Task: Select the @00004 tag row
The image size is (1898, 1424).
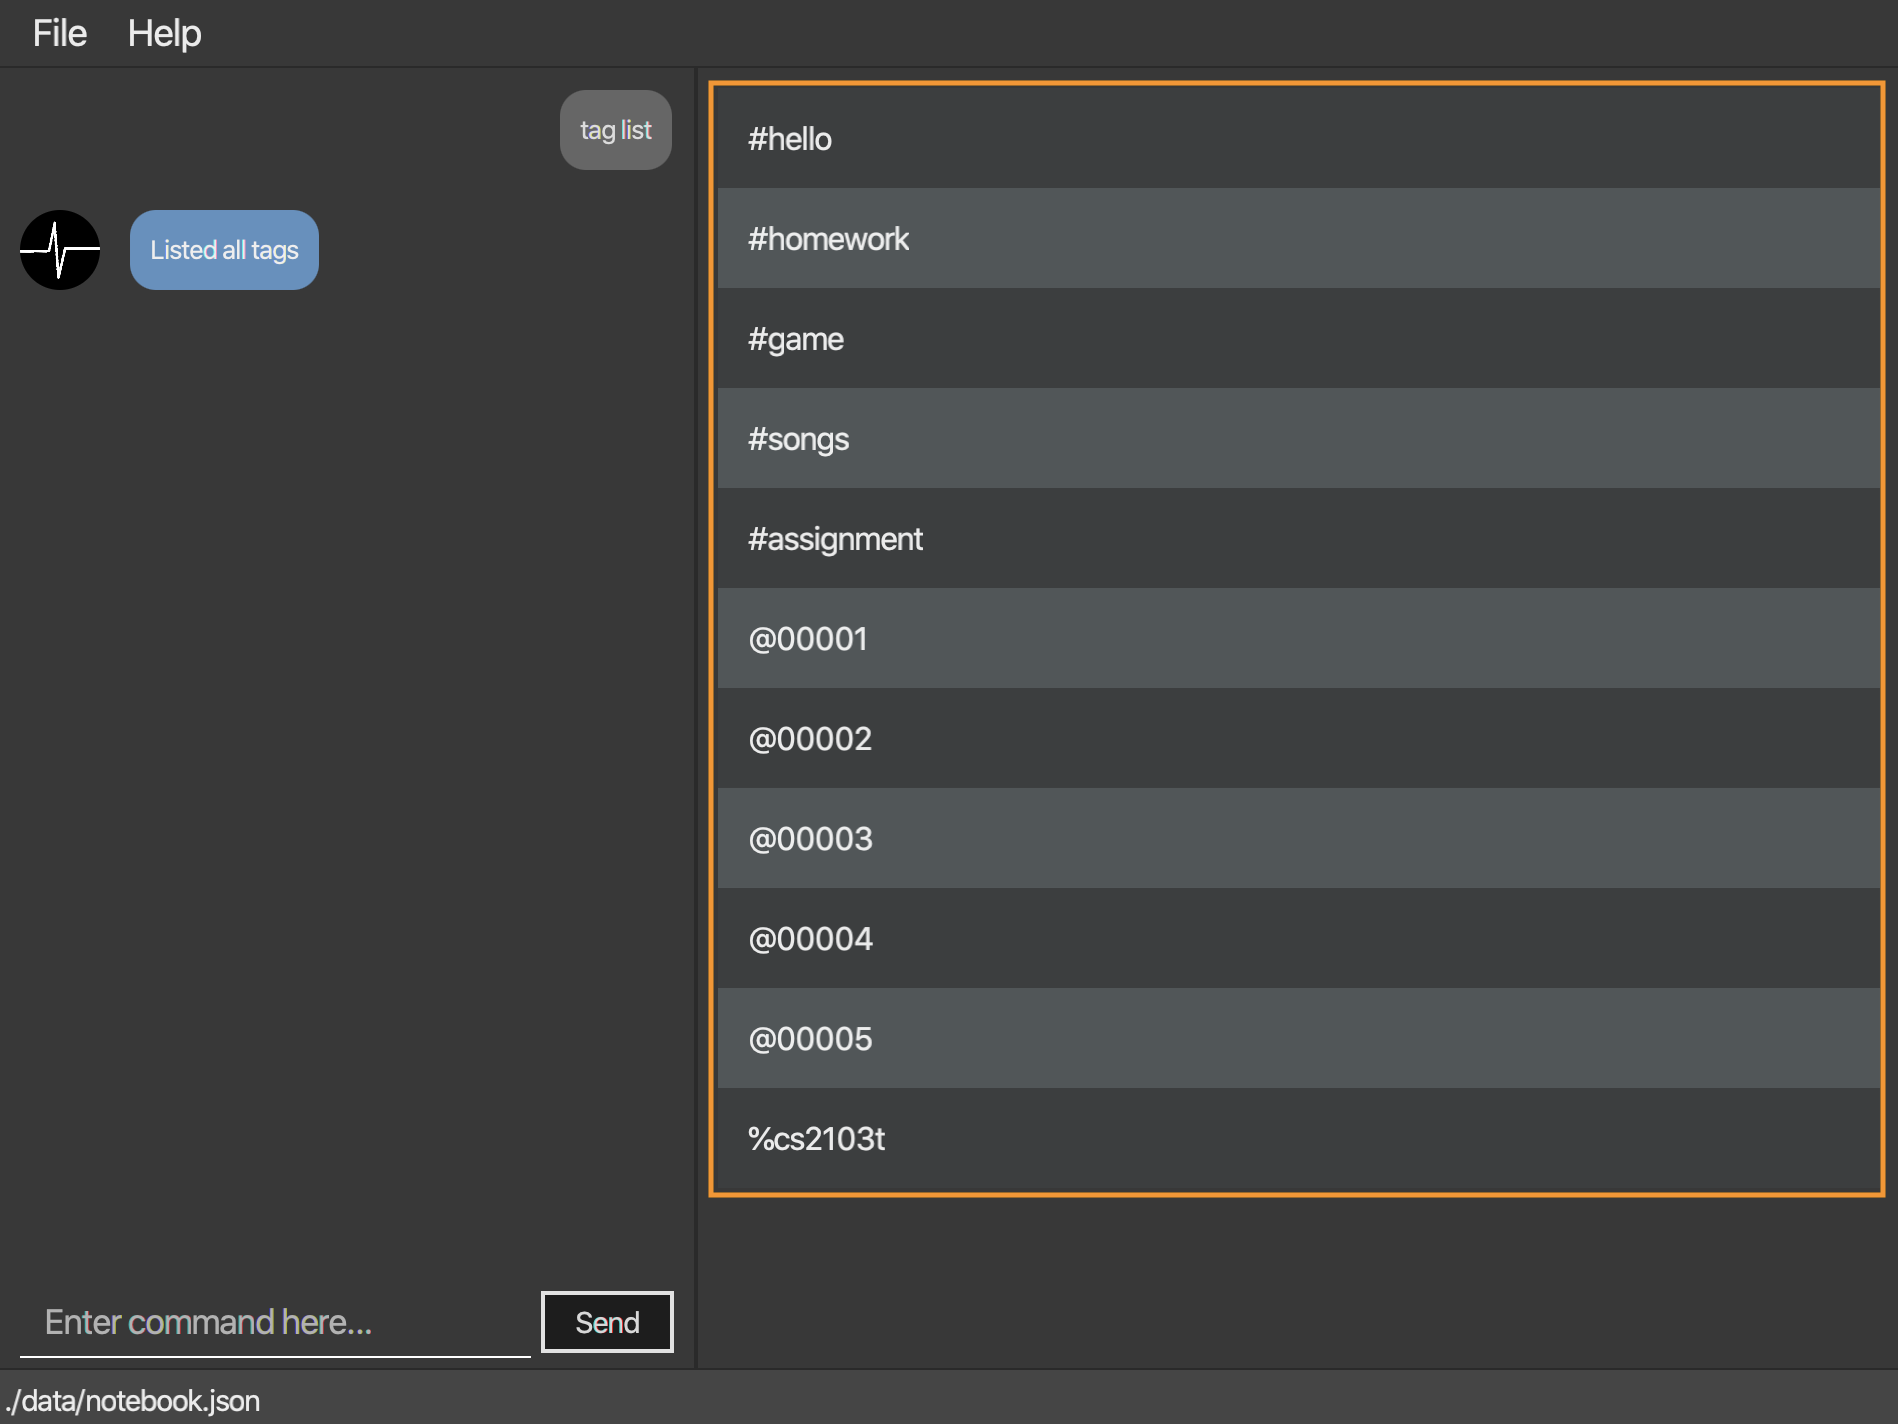Action: [1298, 938]
